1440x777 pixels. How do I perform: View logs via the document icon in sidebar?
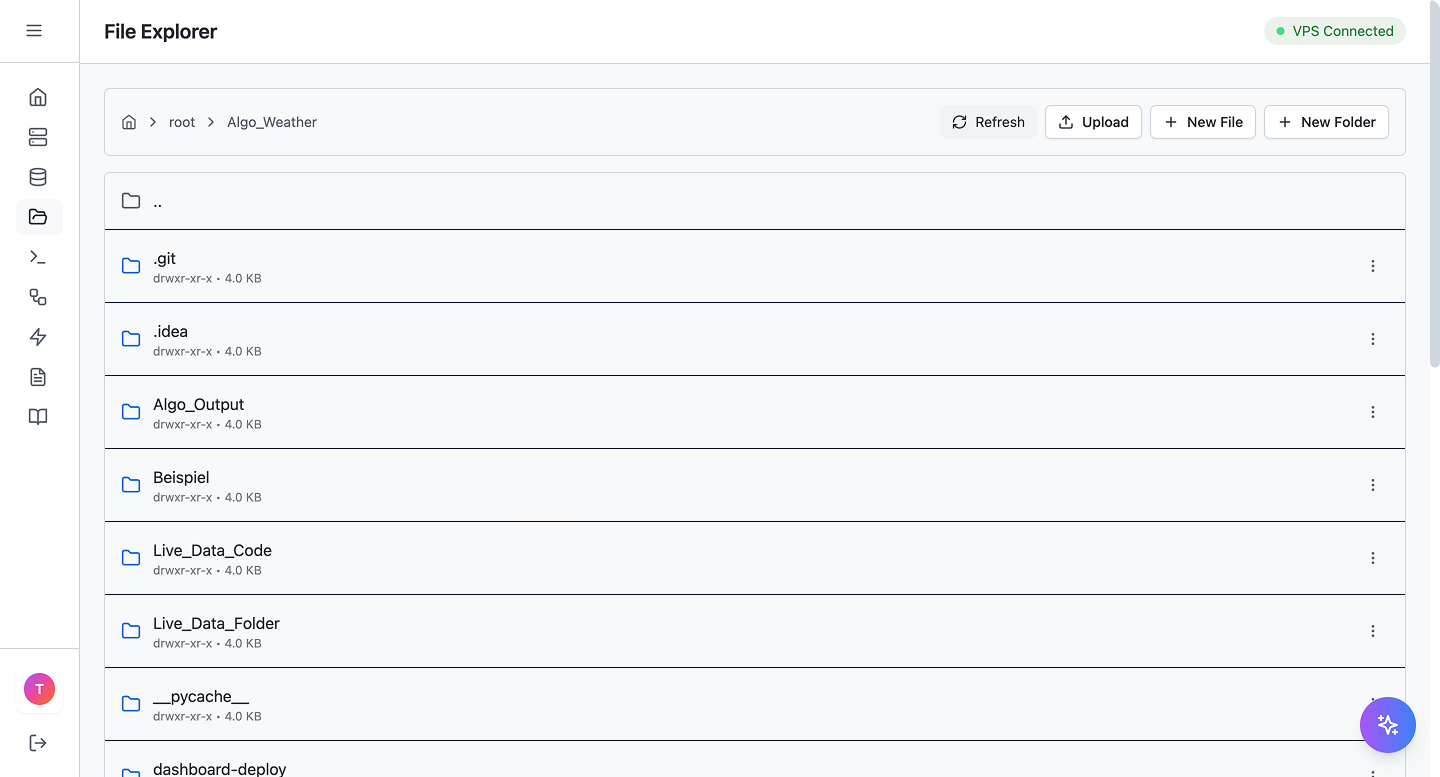[38, 377]
